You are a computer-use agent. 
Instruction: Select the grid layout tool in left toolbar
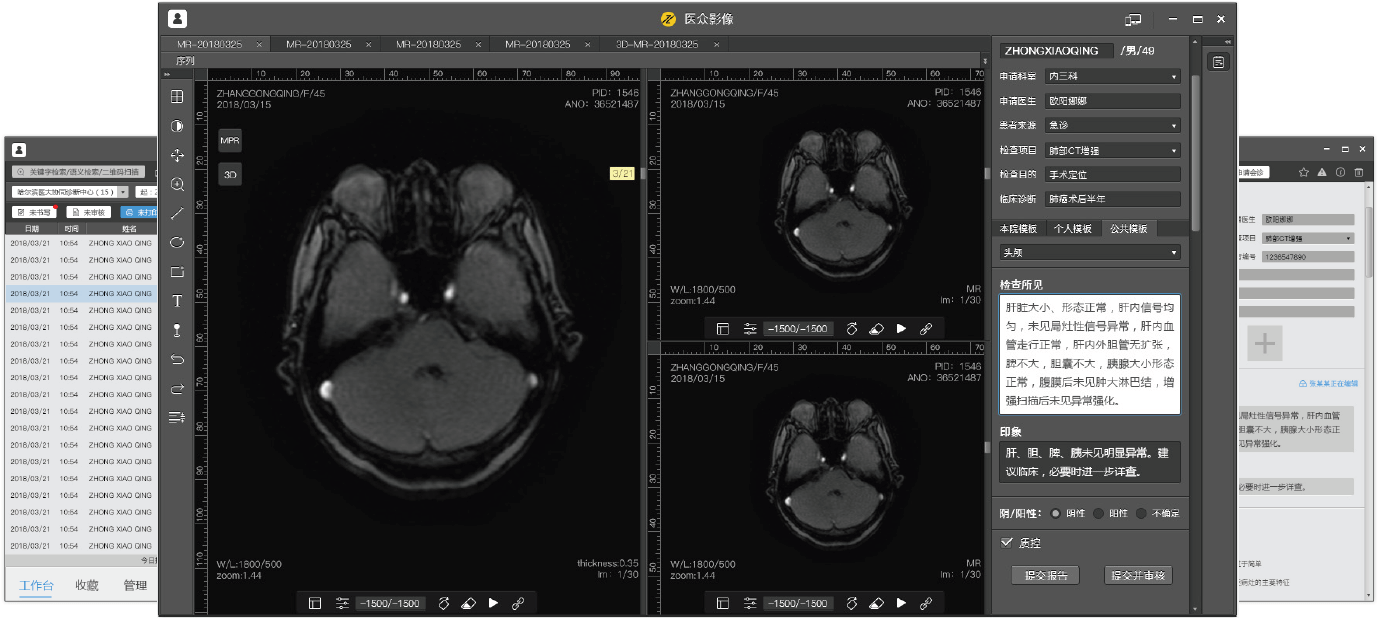point(177,97)
